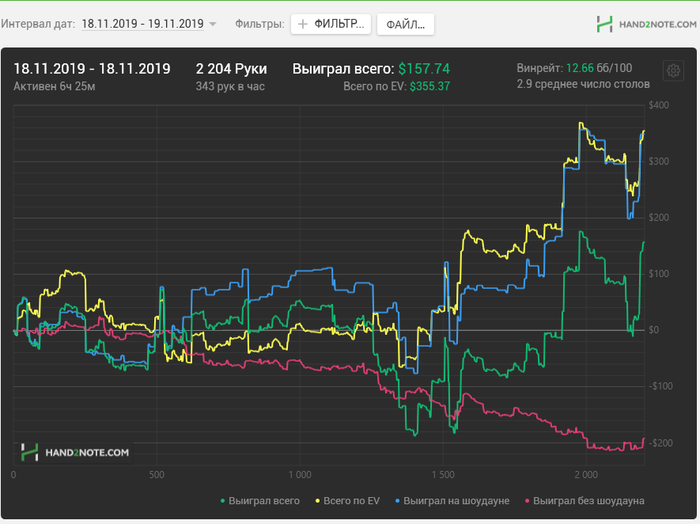Toggle the Всего по EV legend series

pos(347,501)
